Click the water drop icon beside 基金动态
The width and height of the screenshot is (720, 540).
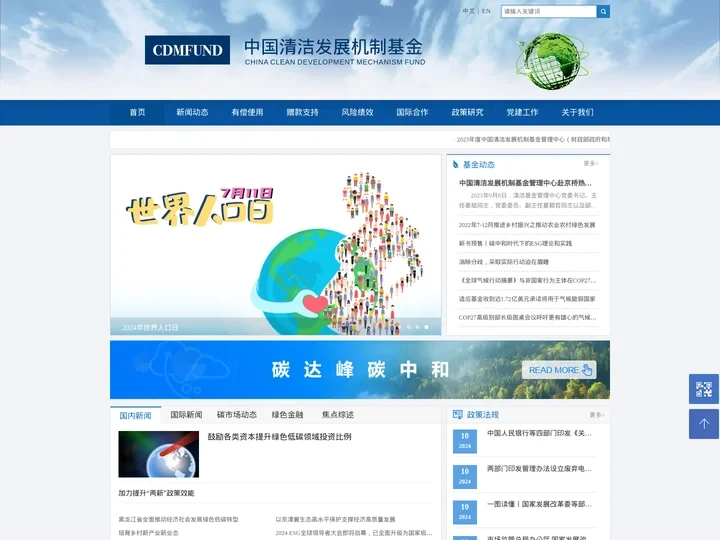click(x=455, y=164)
